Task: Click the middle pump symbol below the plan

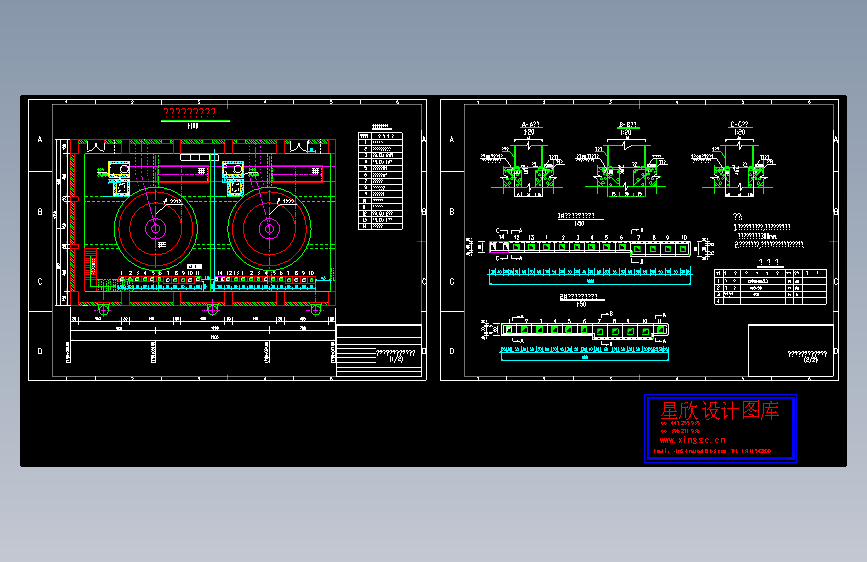Action: tap(212, 309)
